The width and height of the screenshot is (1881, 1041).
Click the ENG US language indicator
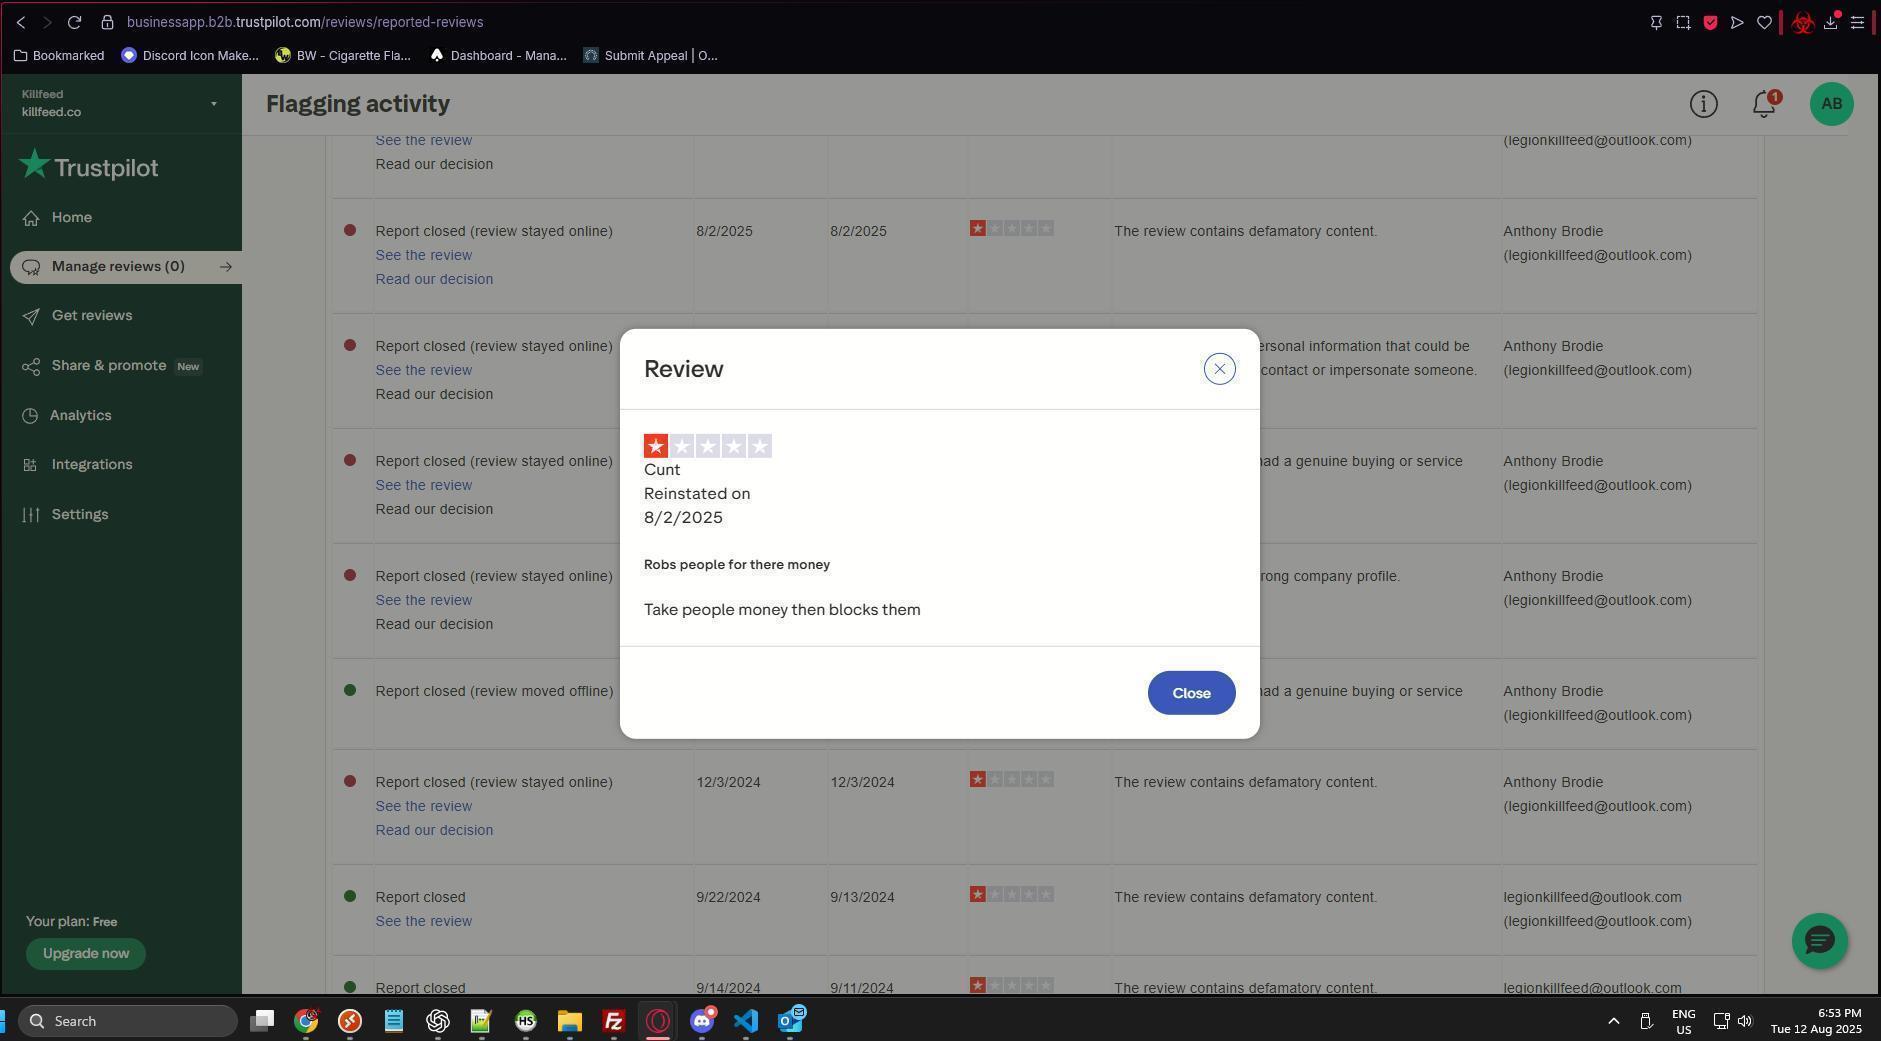(1684, 1022)
